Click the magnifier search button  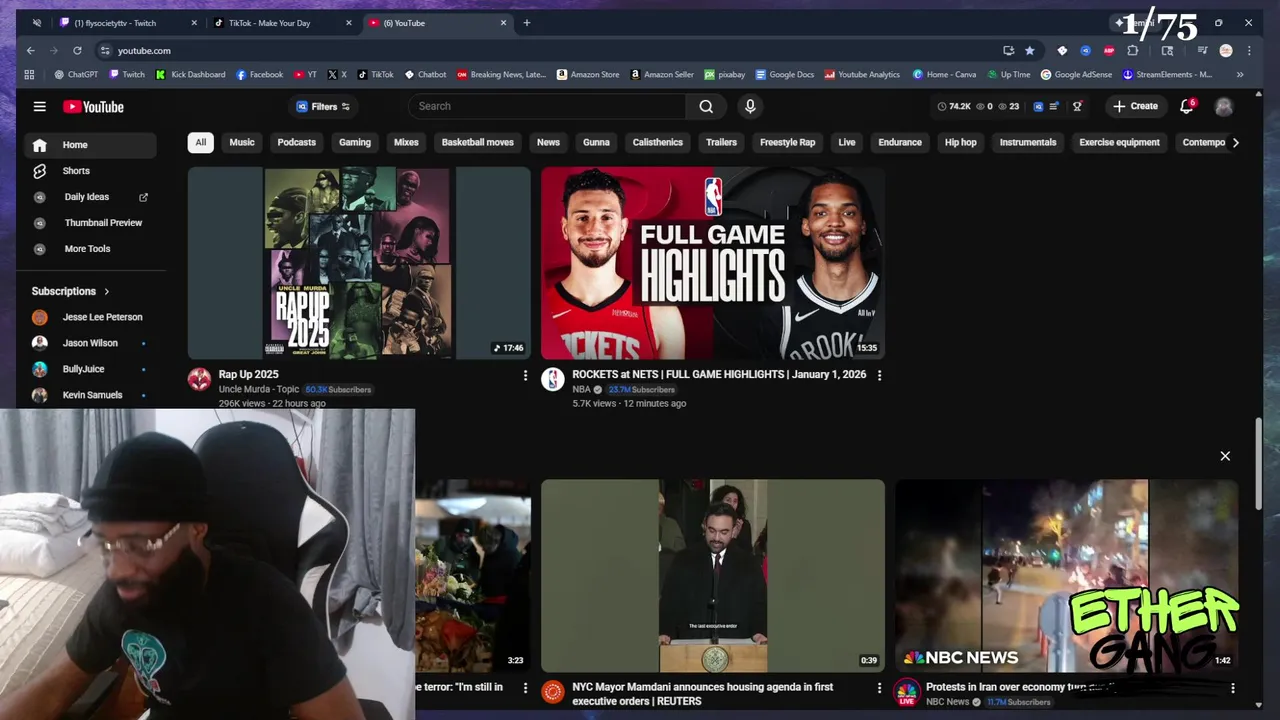click(x=706, y=106)
